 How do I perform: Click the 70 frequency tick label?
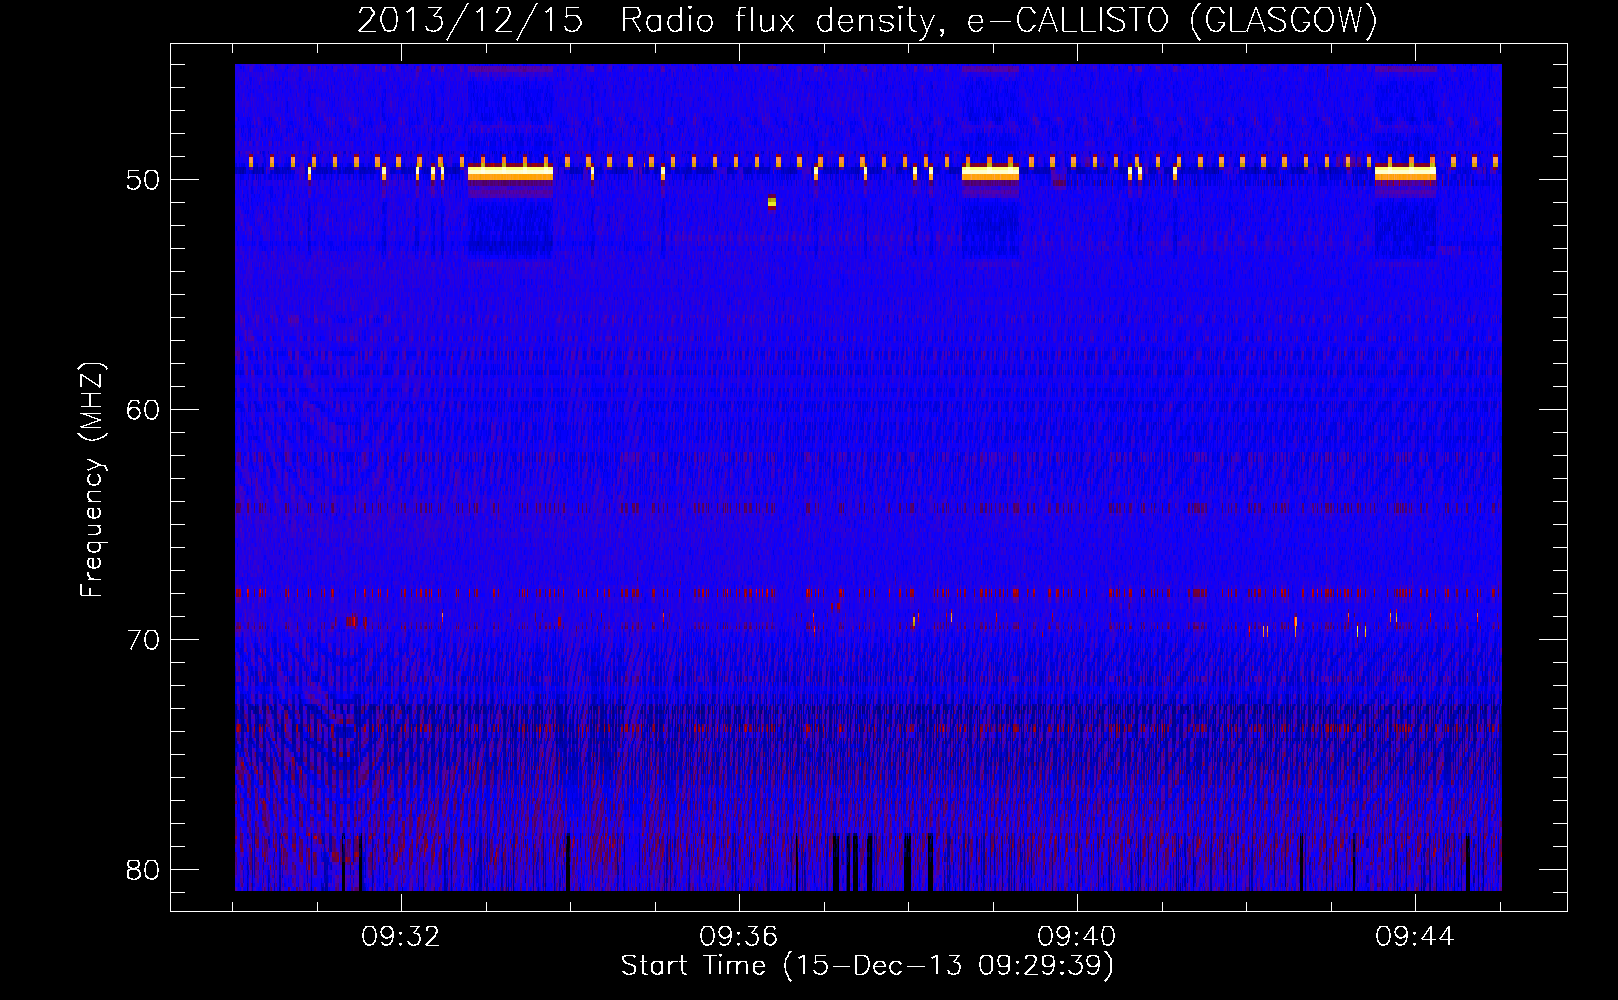tap(143, 639)
